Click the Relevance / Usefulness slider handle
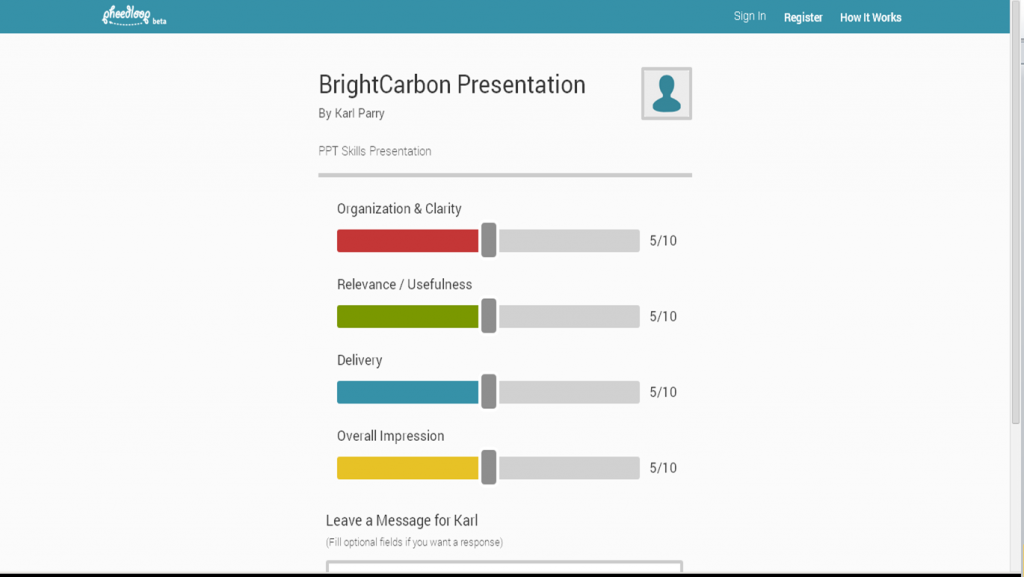The height and width of the screenshot is (577, 1024). tap(489, 316)
